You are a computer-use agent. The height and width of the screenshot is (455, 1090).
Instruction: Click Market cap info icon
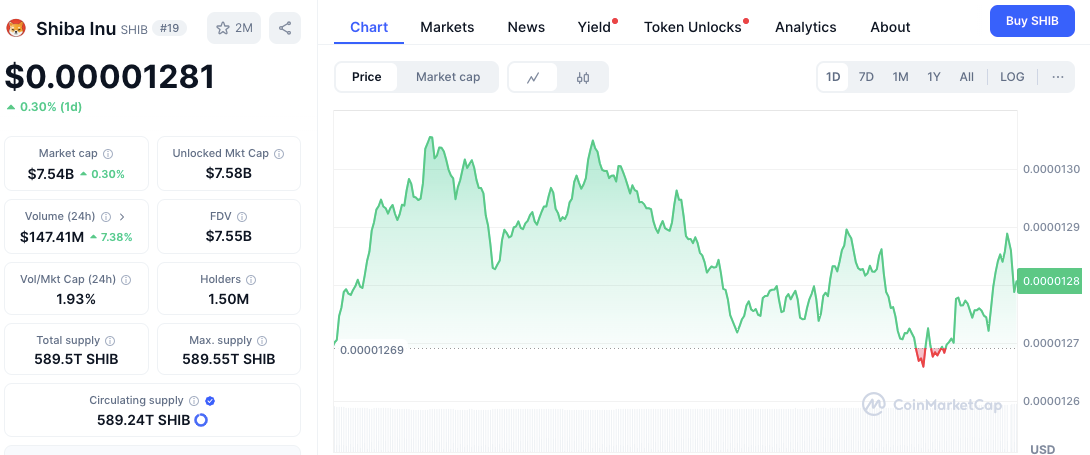(x=108, y=154)
